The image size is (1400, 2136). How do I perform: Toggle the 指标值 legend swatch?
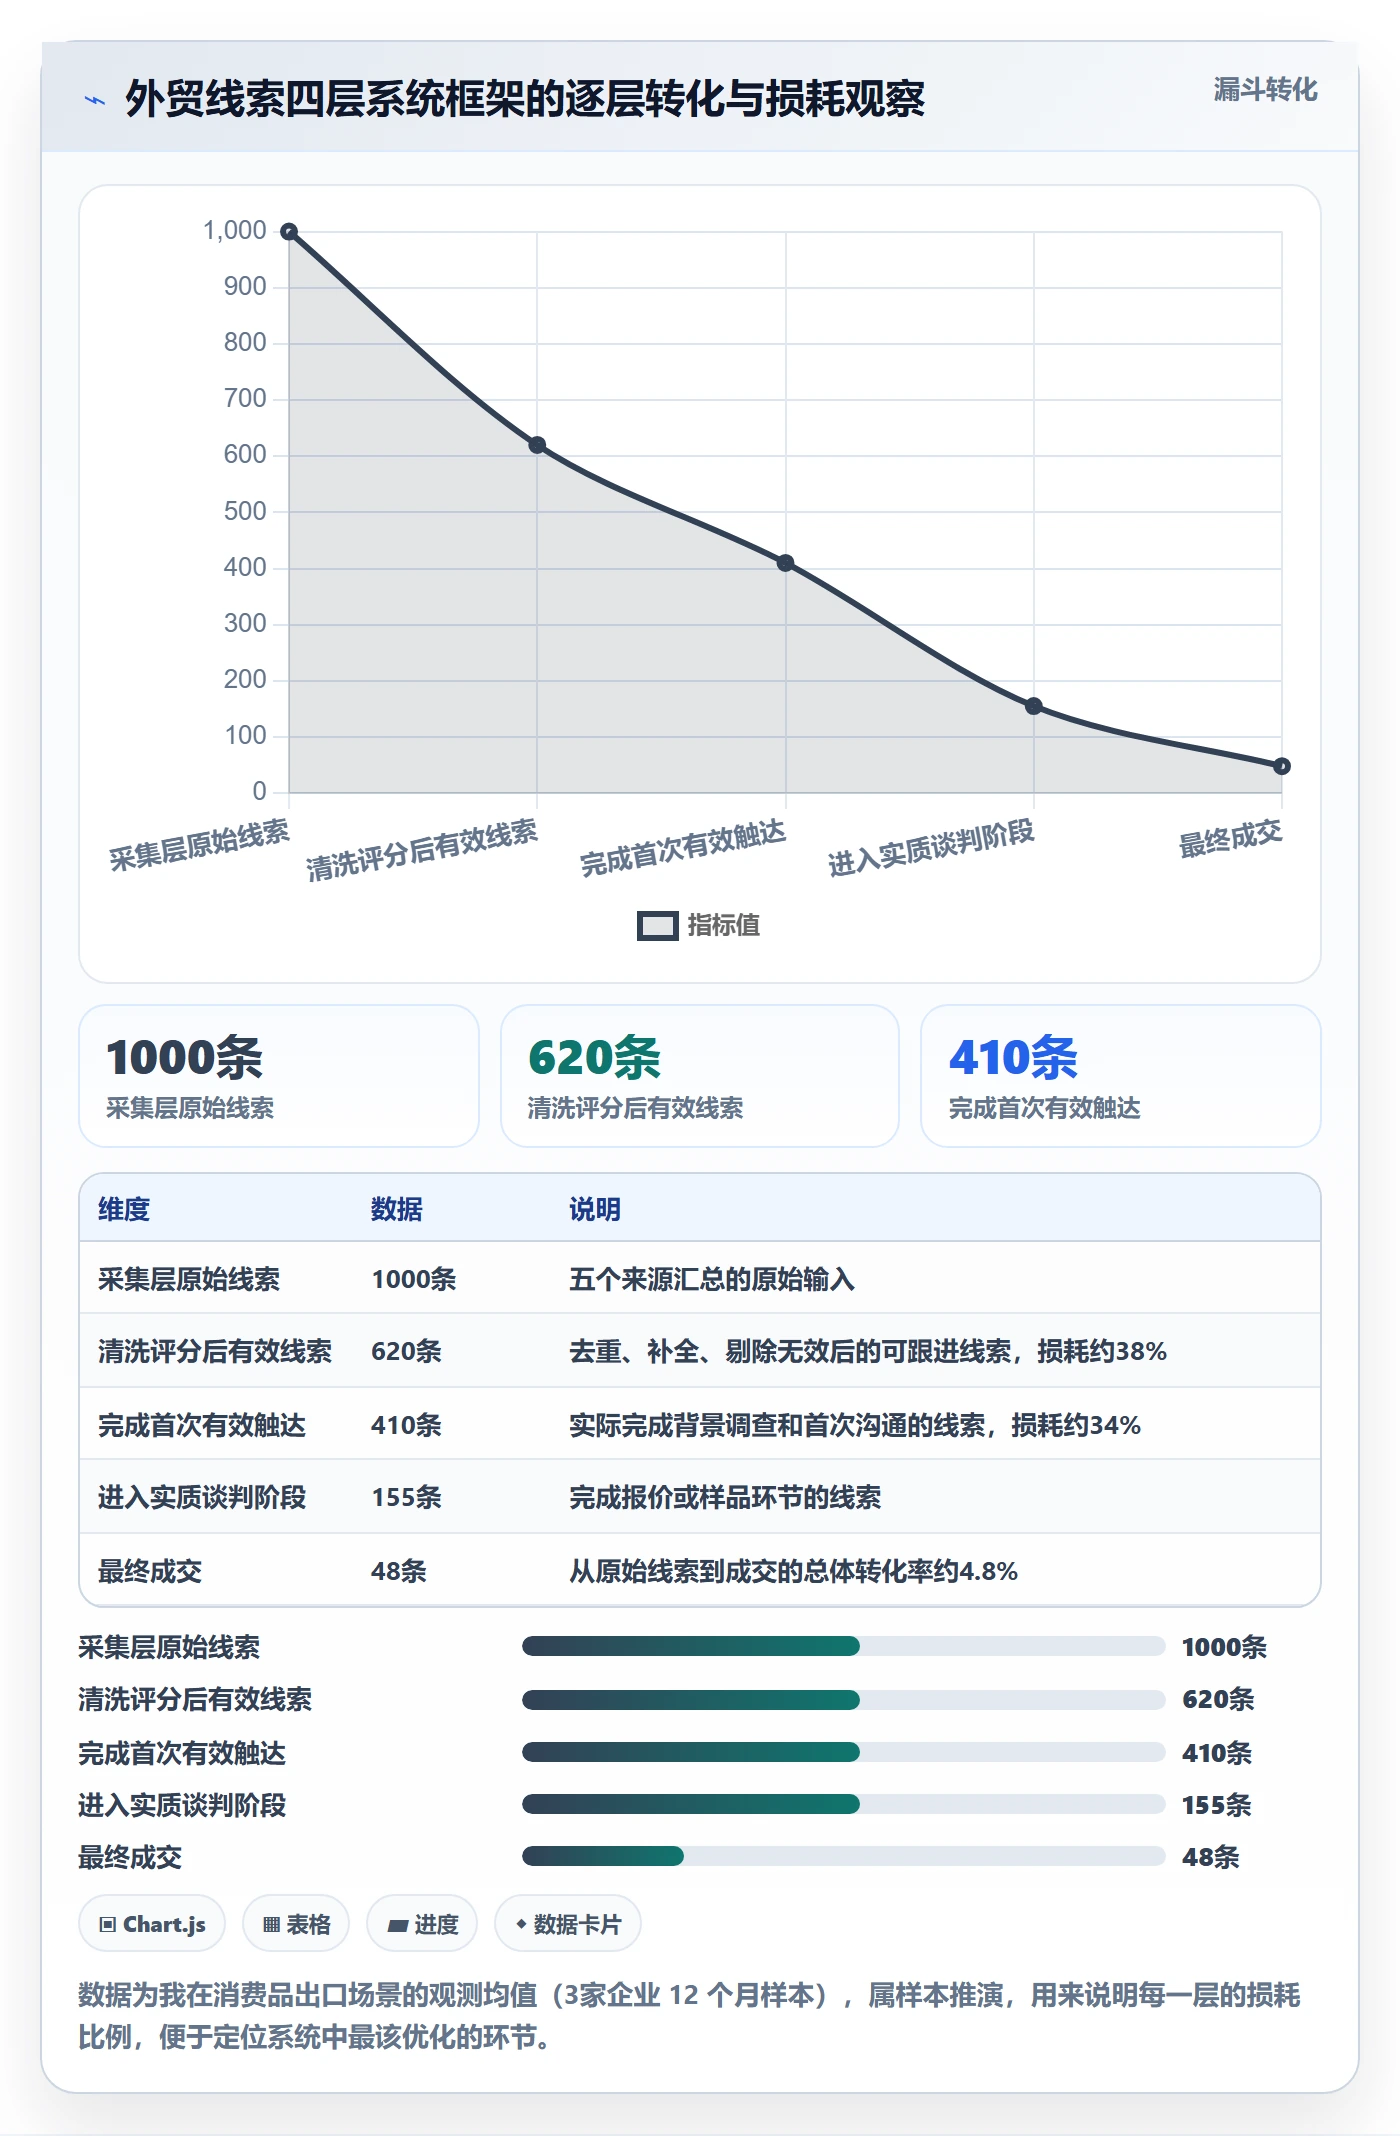click(x=657, y=926)
